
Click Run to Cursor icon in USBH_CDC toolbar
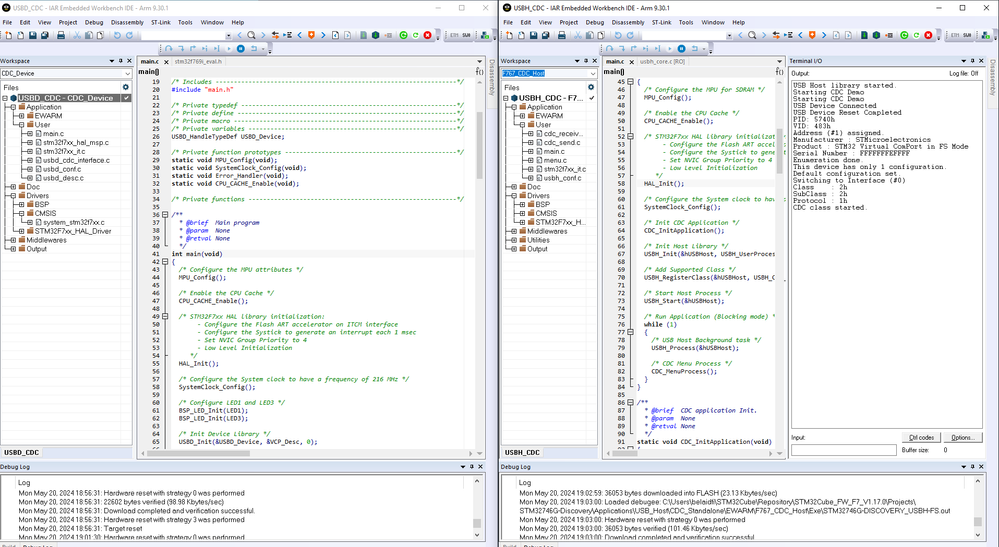[658, 48]
